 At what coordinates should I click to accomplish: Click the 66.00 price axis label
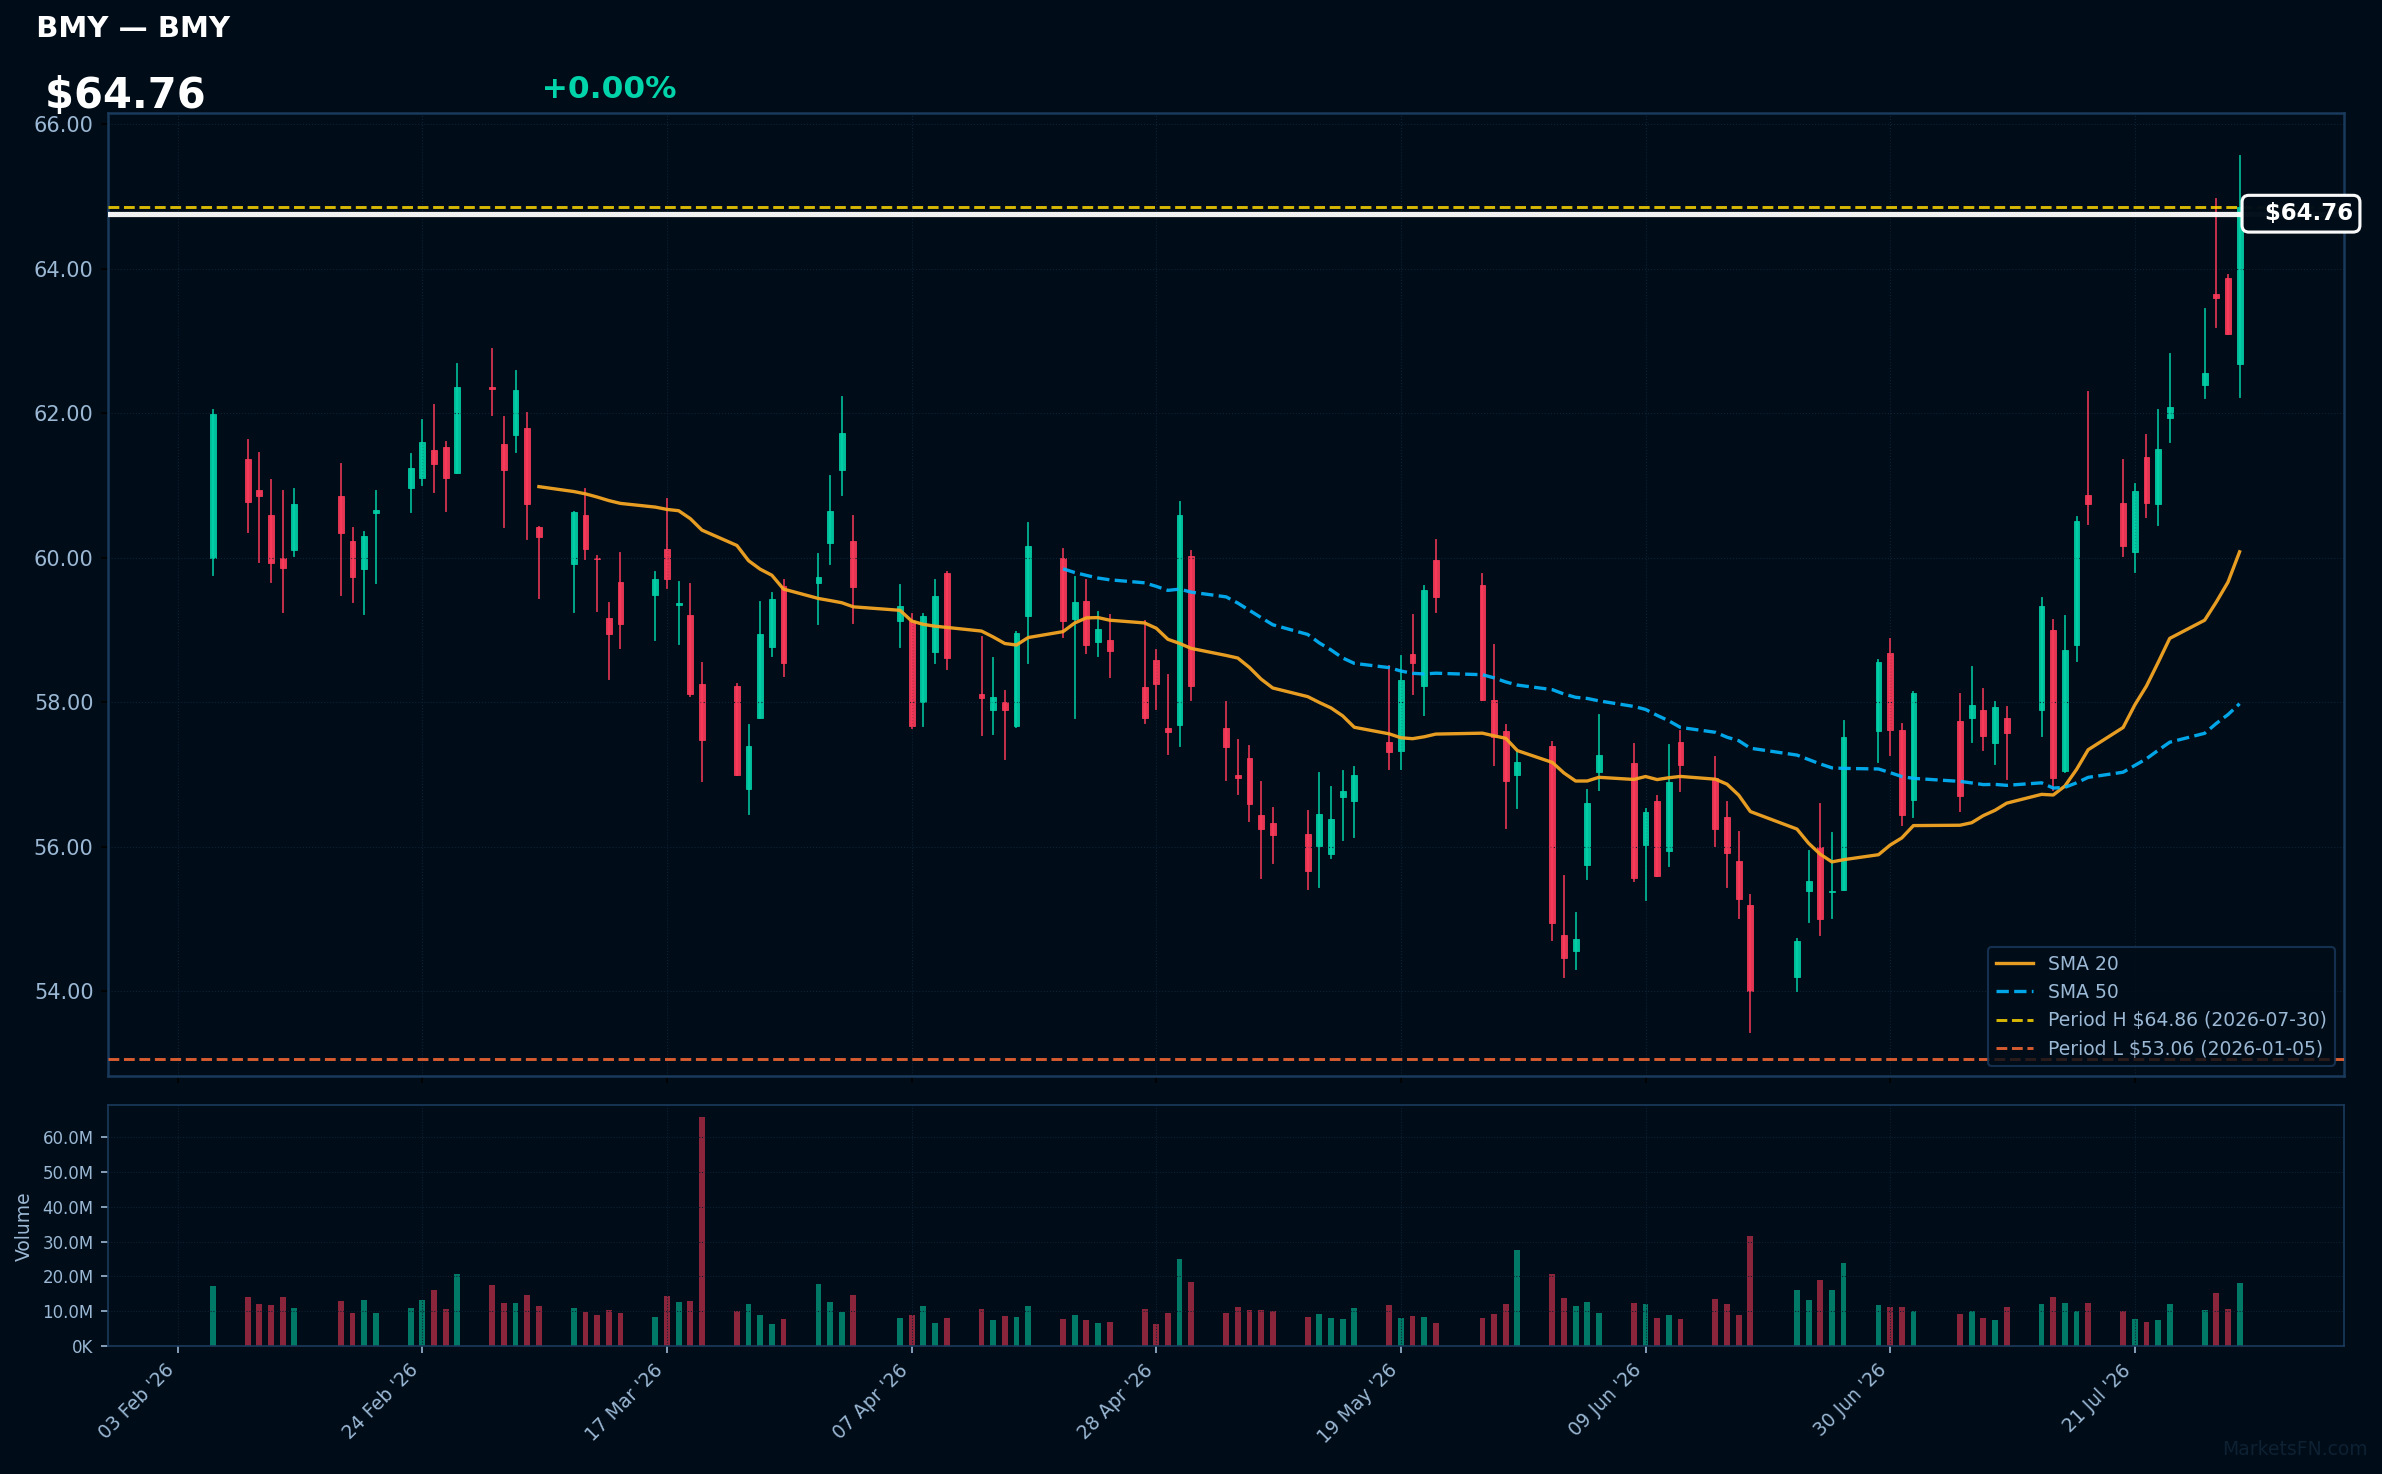[x=63, y=125]
